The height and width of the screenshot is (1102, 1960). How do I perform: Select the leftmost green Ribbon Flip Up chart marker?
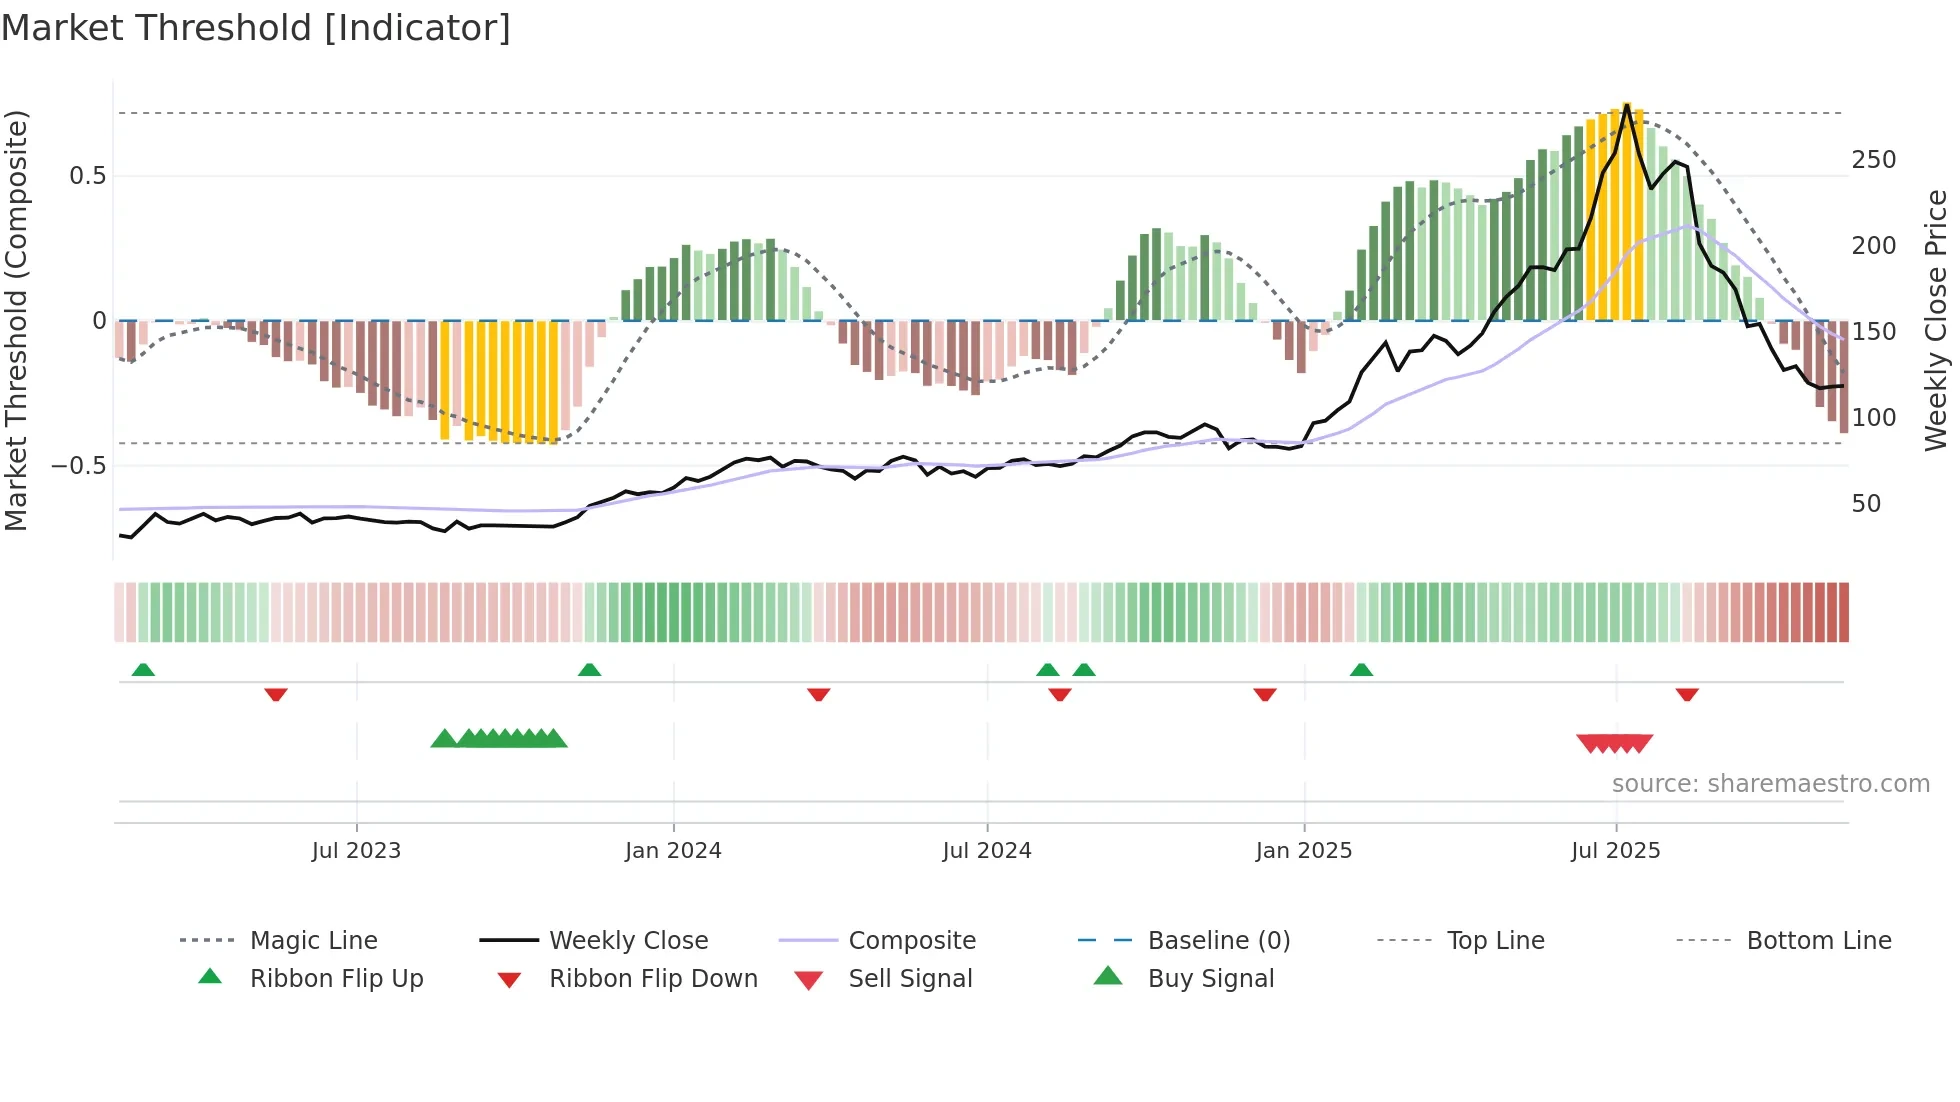(143, 670)
